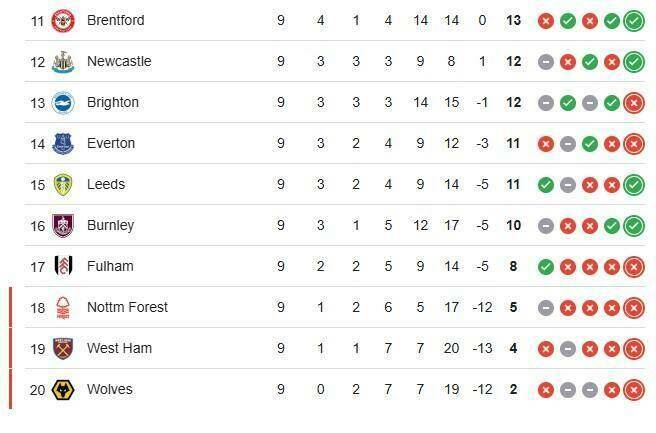
Task: Select Burnley's points total of 10
Action: [514, 225]
